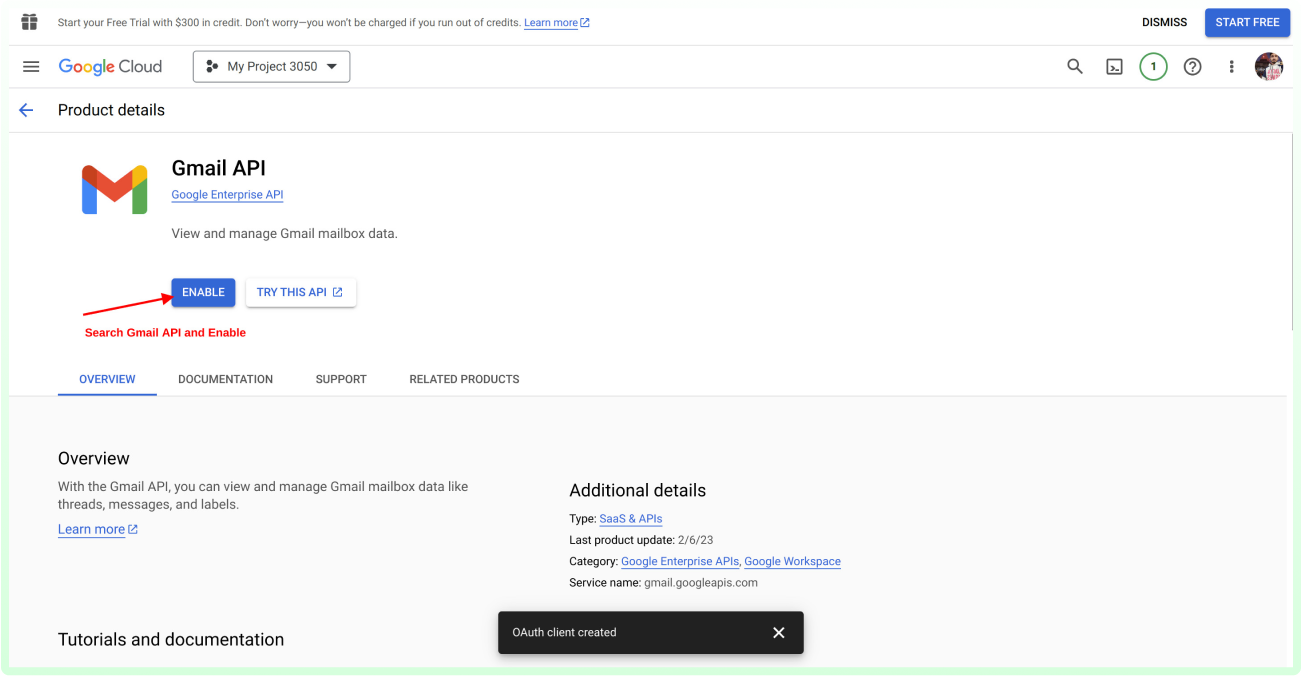Click the Try This API button
The height and width of the screenshot is (676, 1301).
[300, 292]
